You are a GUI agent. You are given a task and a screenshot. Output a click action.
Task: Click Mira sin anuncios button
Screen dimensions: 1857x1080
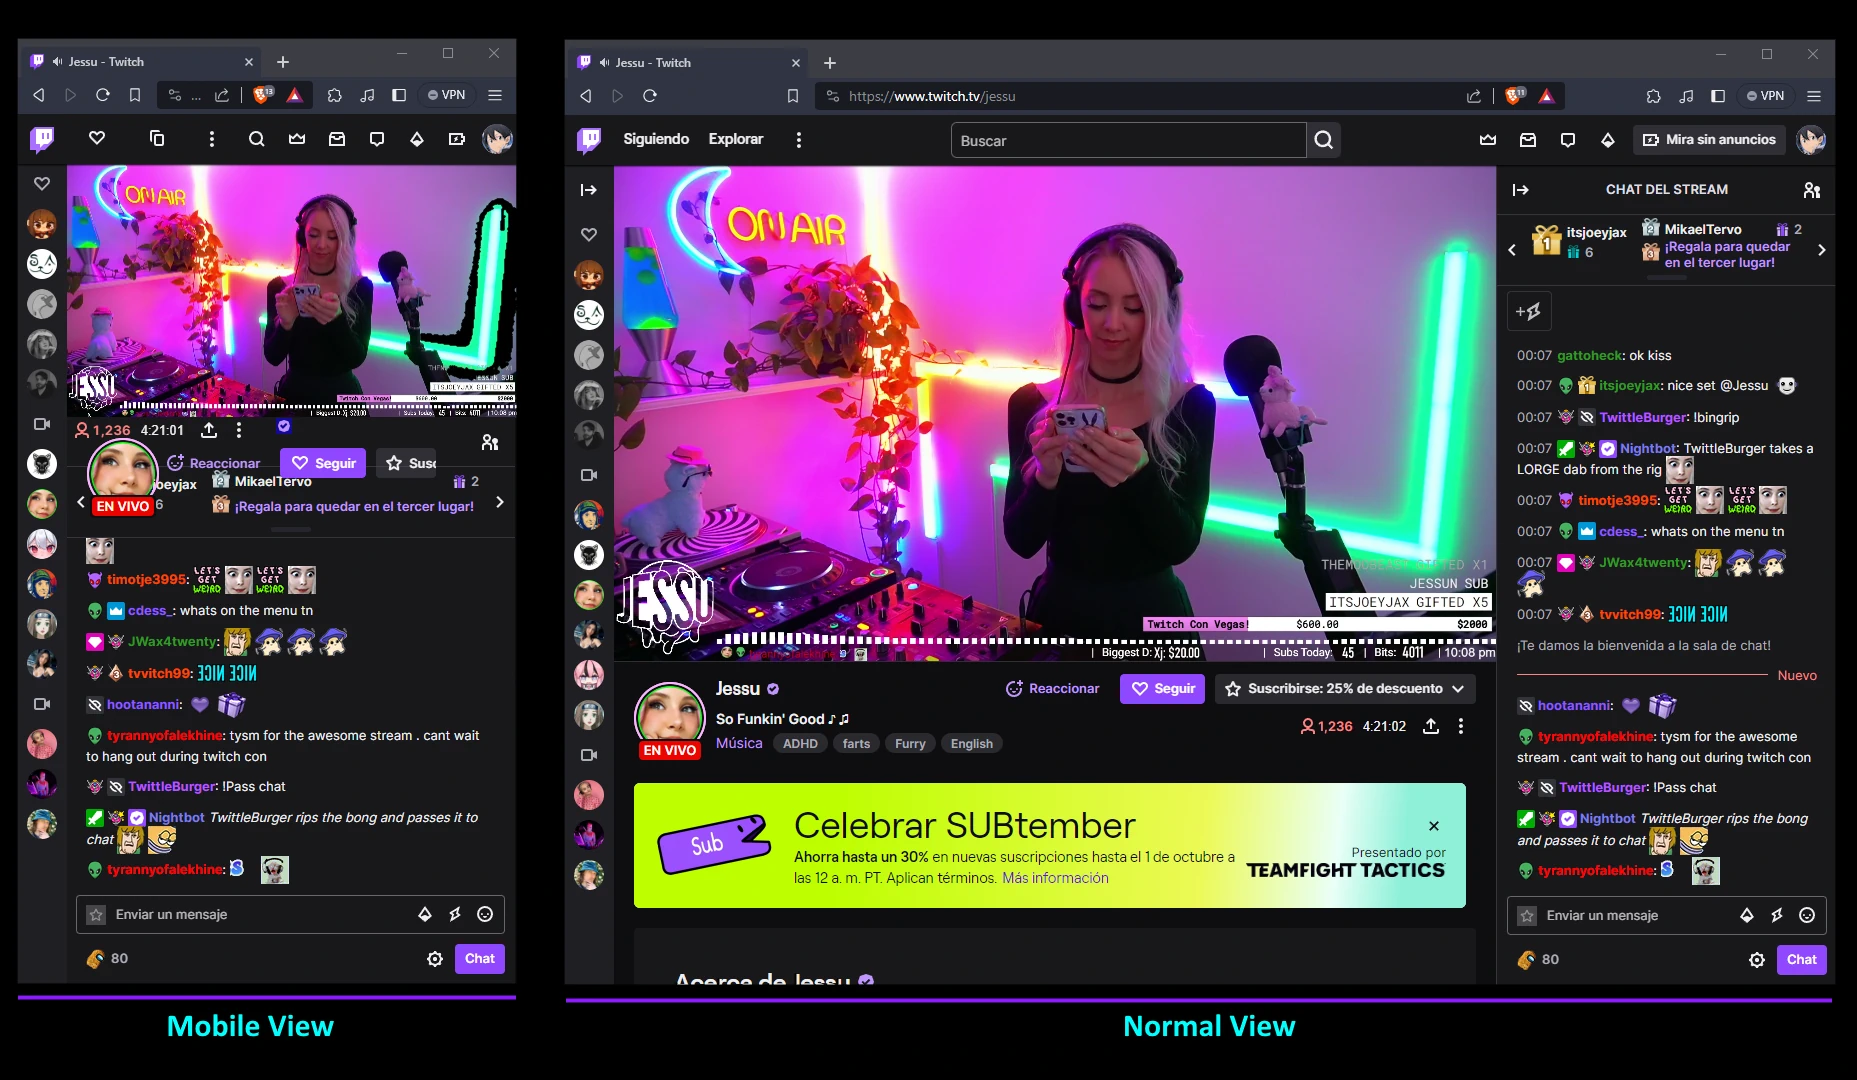pos(1709,140)
